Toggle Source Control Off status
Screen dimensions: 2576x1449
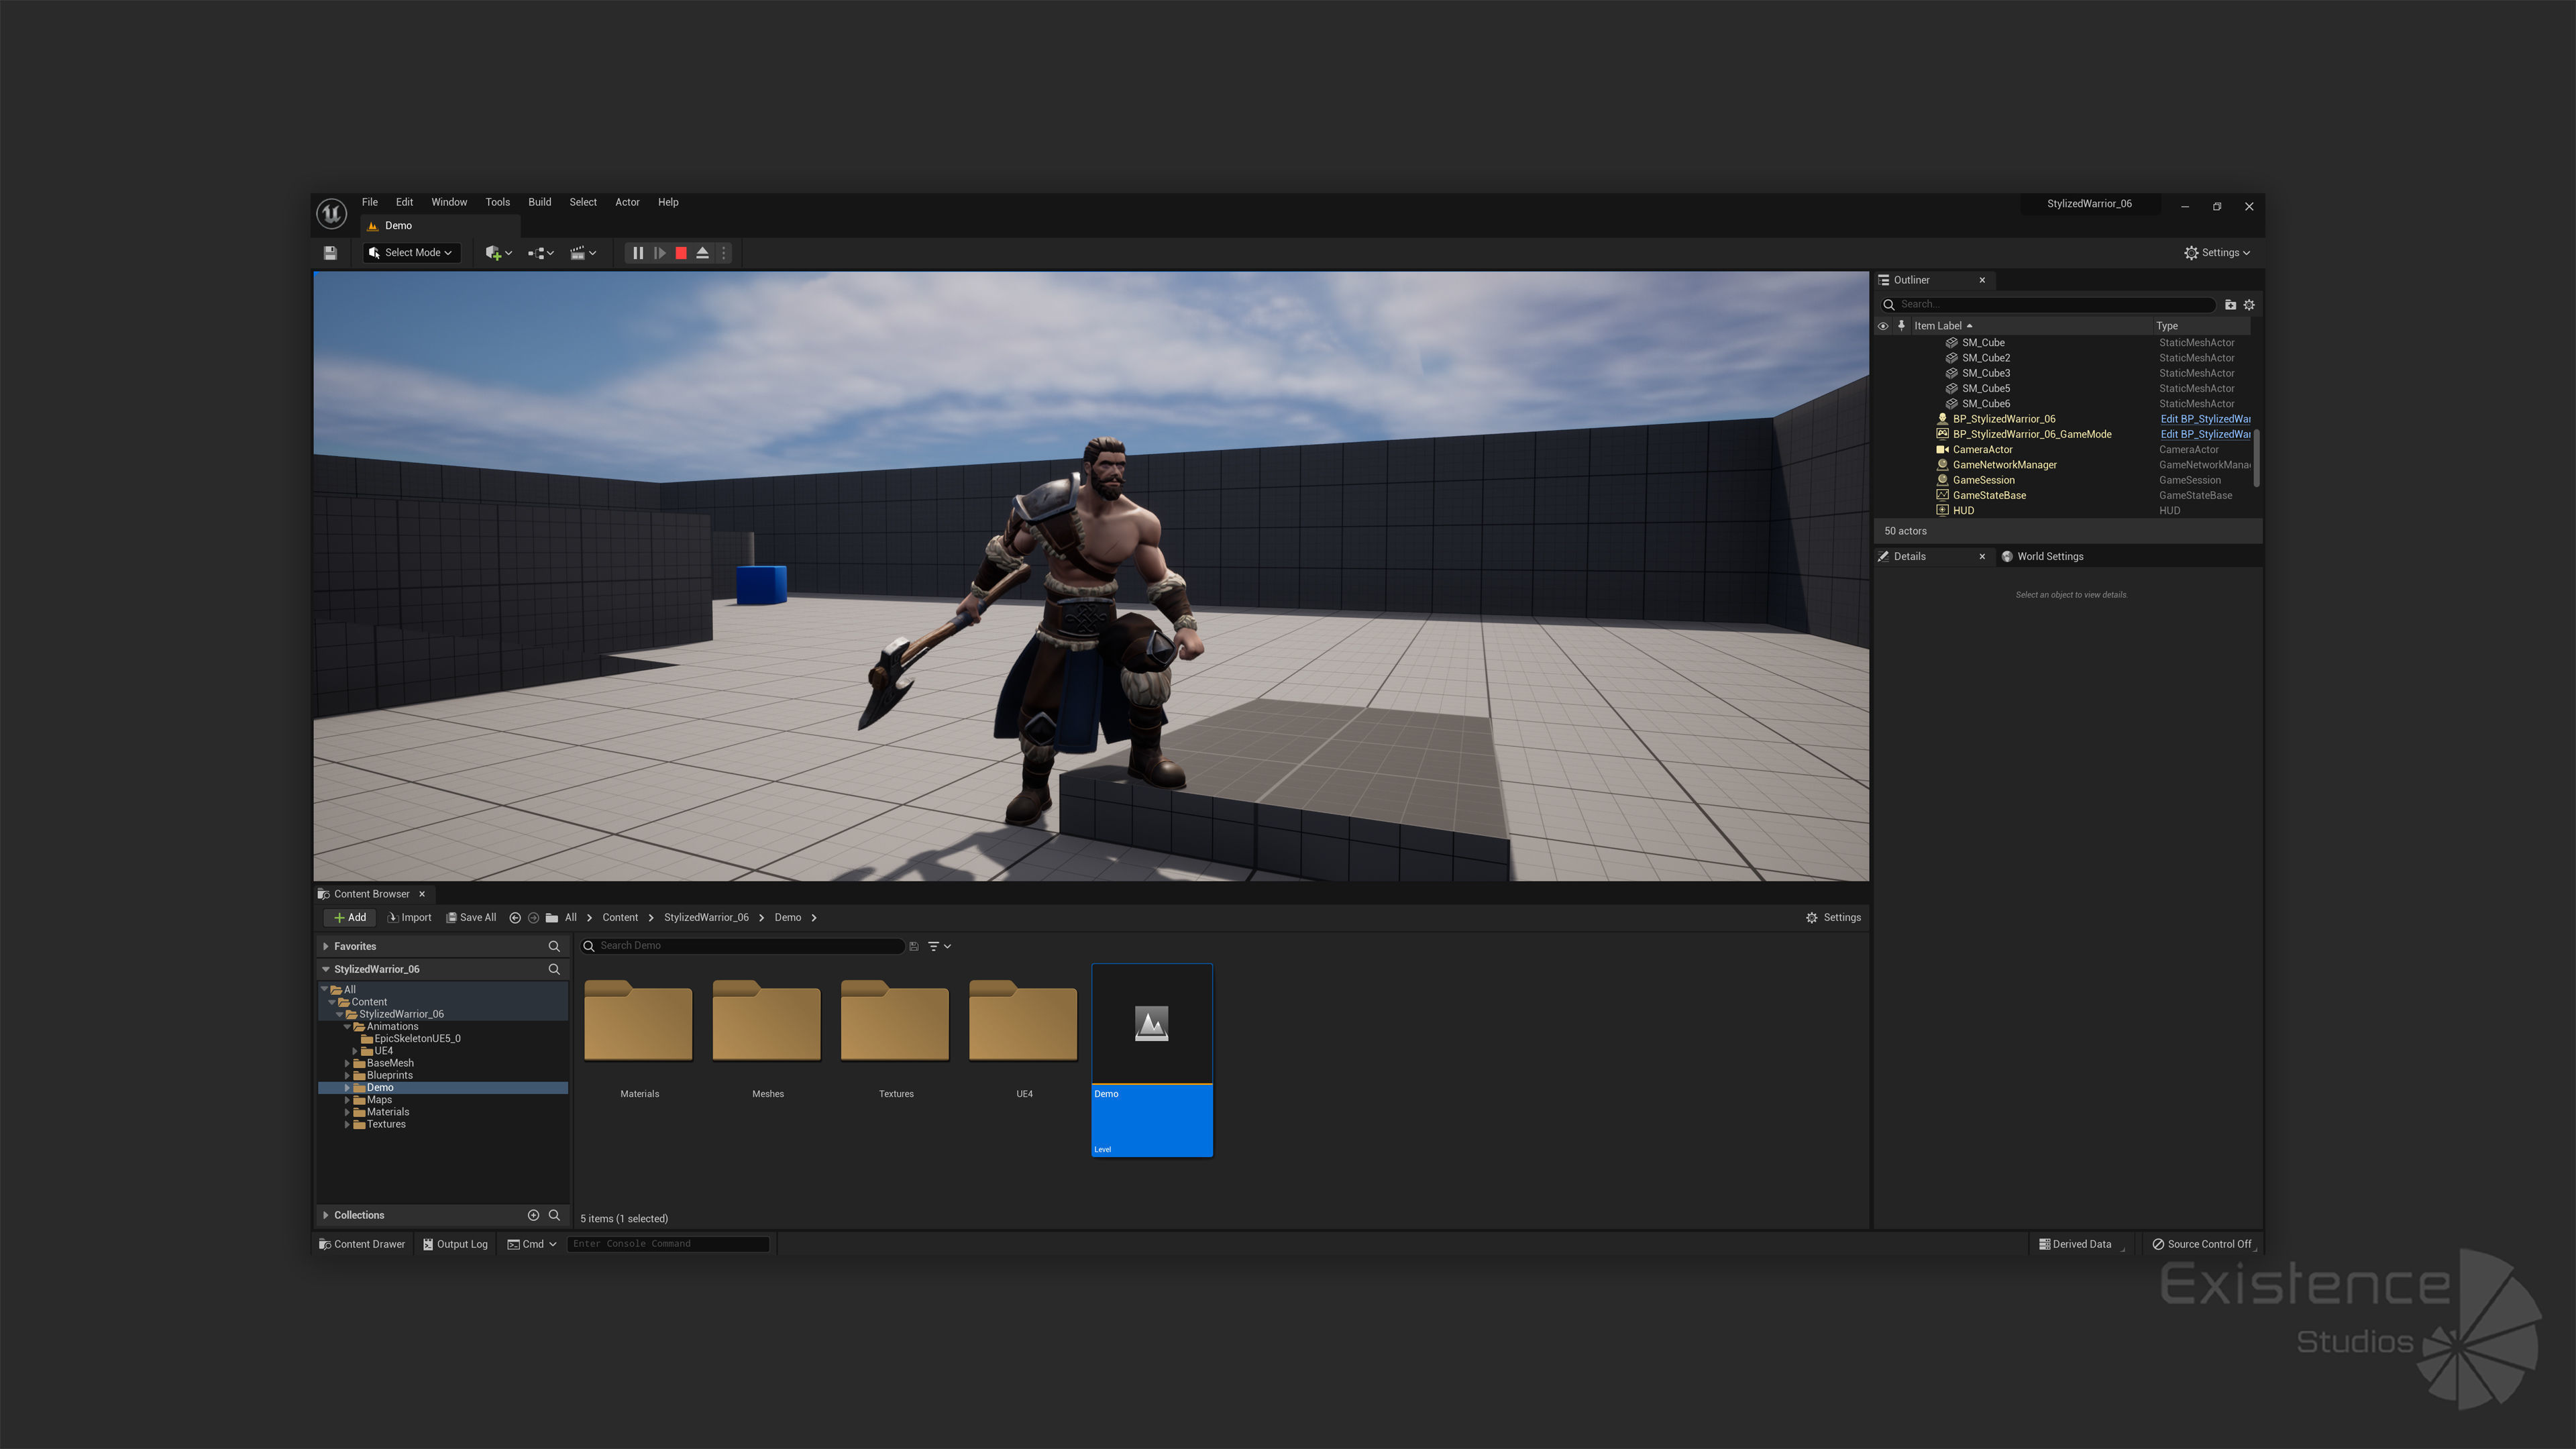[2202, 1244]
